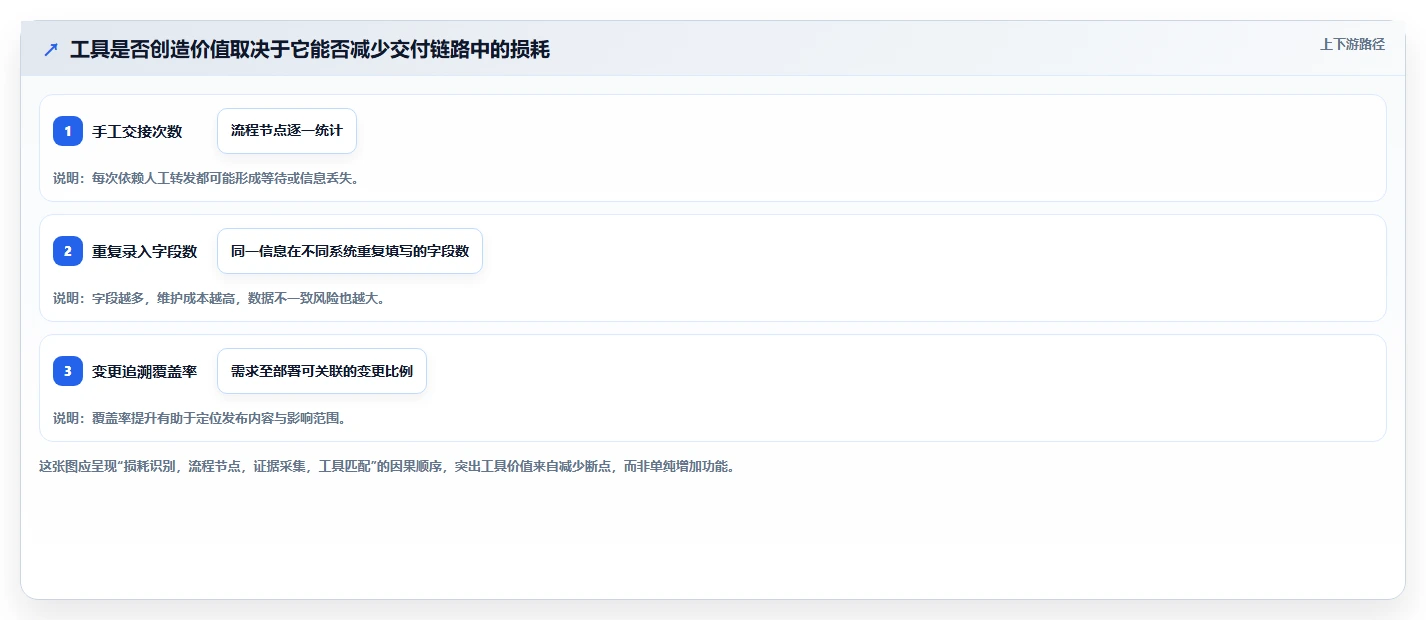Click the 流程节点逐一统计 chip
Viewport: 1426px width, 620px height.
[x=287, y=131]
